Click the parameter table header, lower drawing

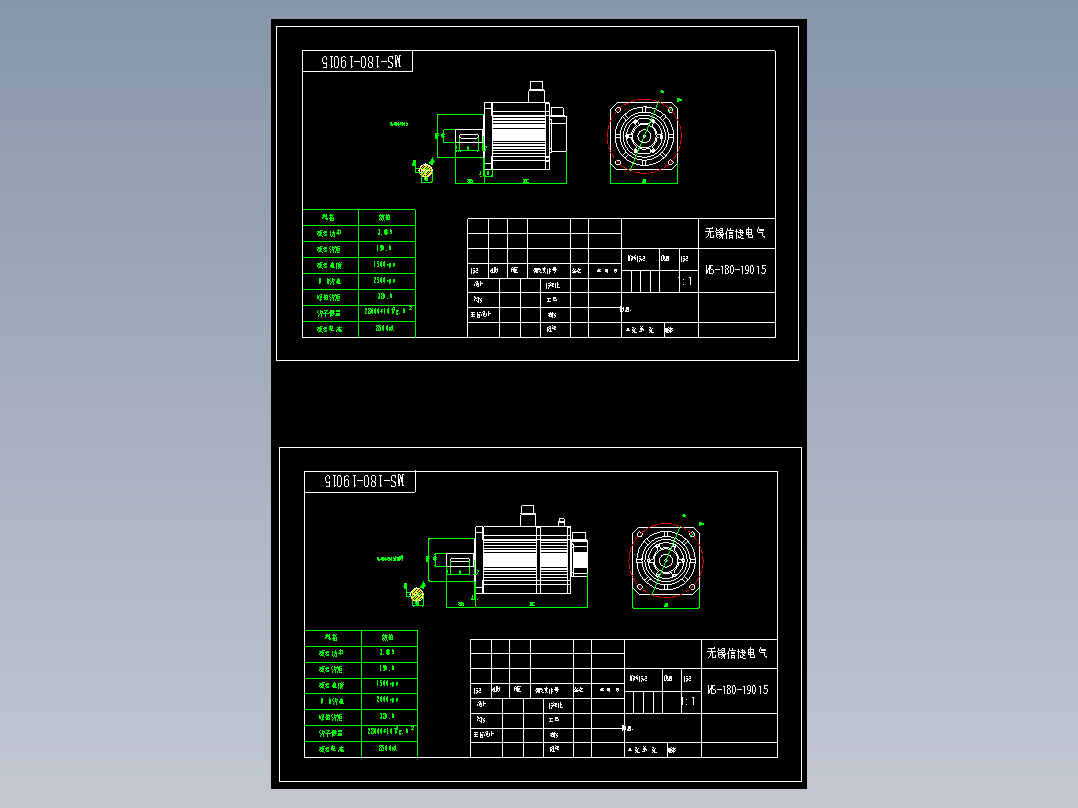coord(362,637)
